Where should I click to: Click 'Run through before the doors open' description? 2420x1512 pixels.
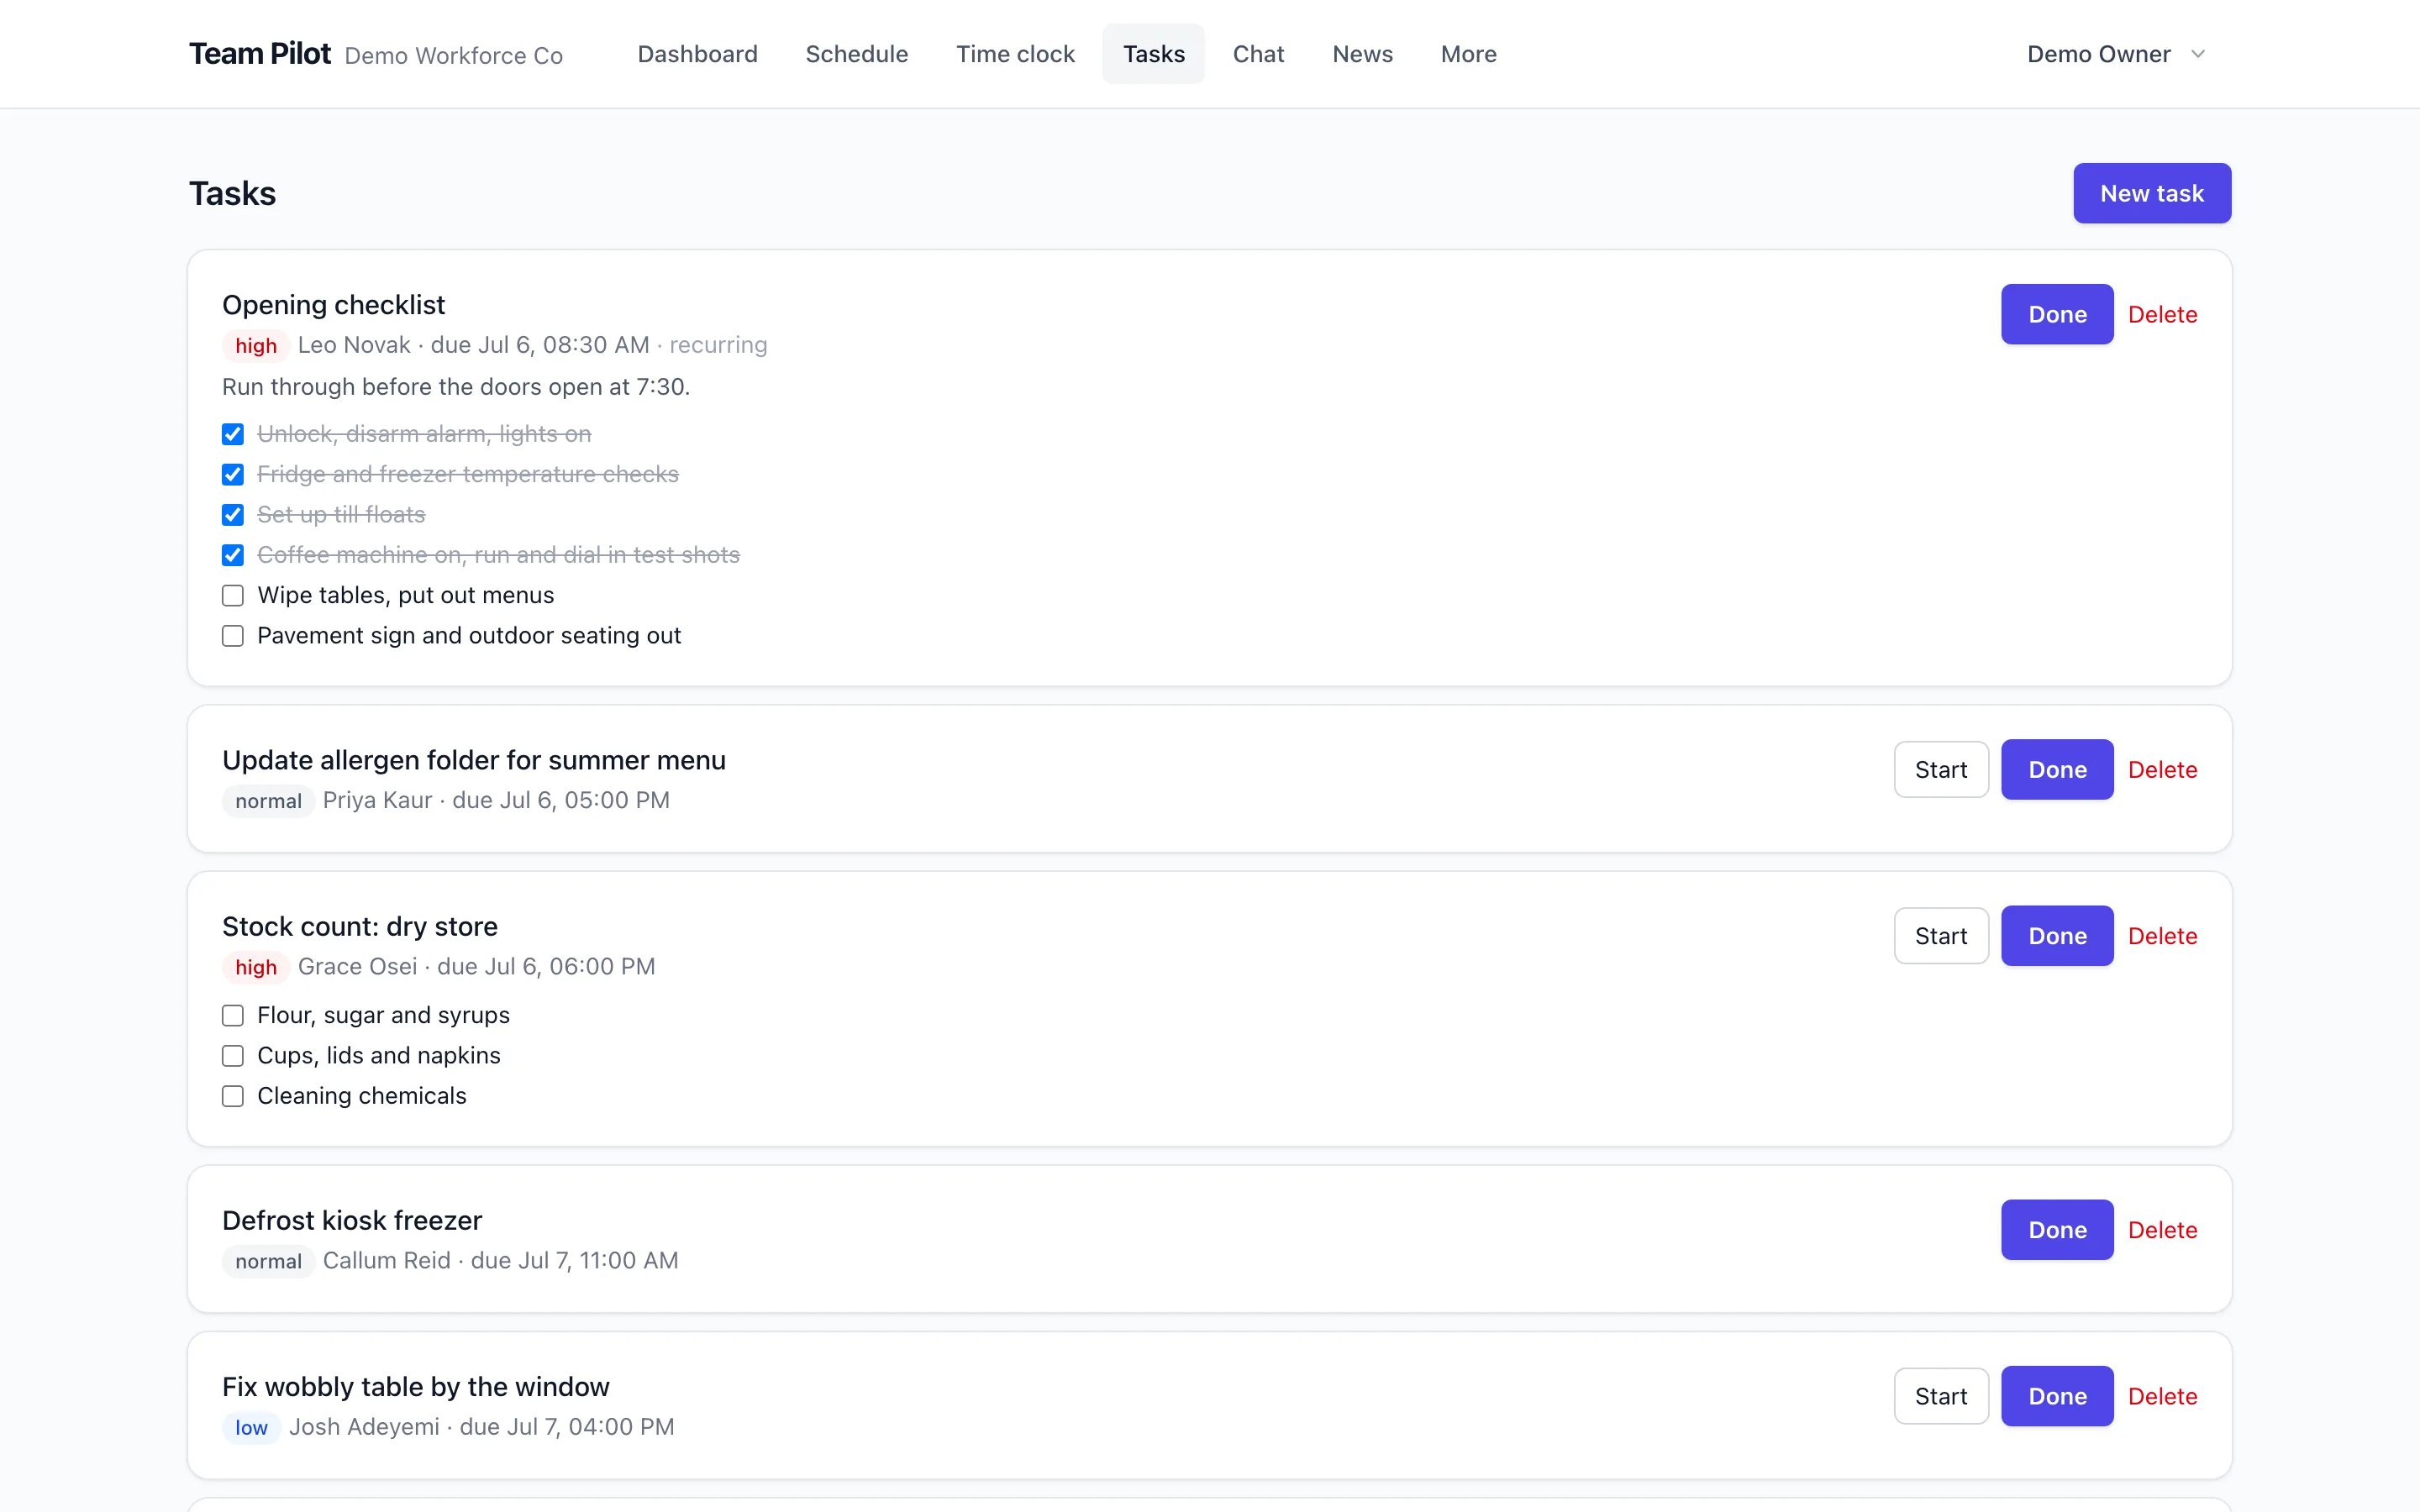[456, 386]
